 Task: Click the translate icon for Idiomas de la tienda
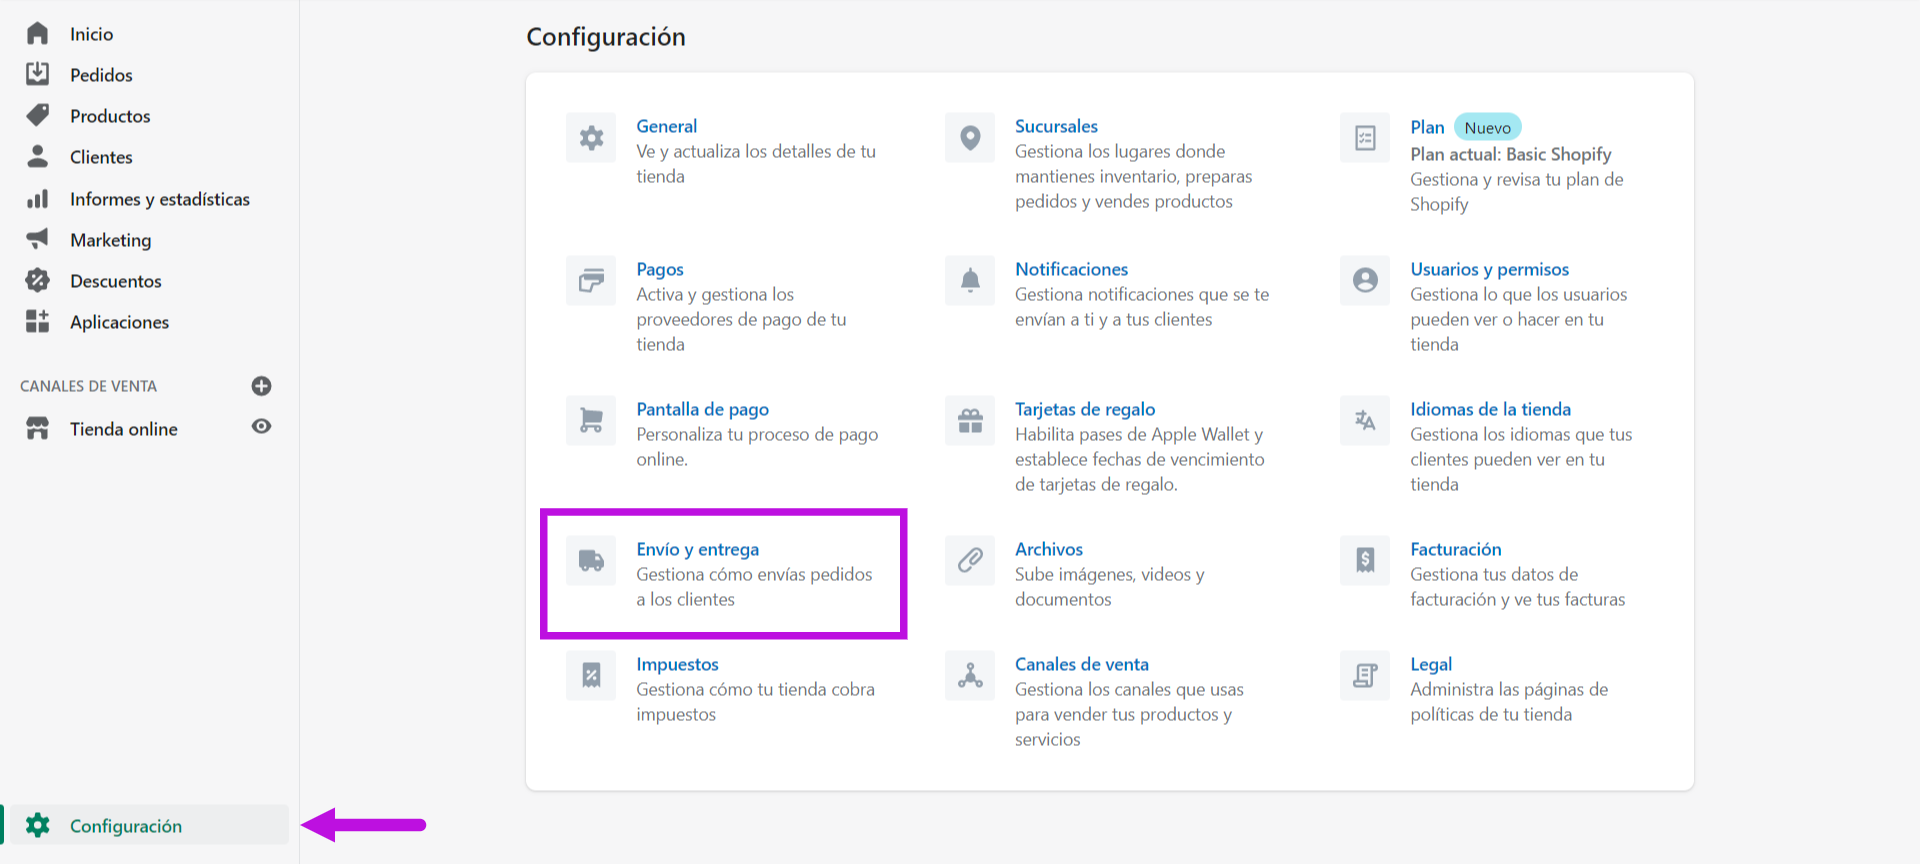[x=1365, y=420]
